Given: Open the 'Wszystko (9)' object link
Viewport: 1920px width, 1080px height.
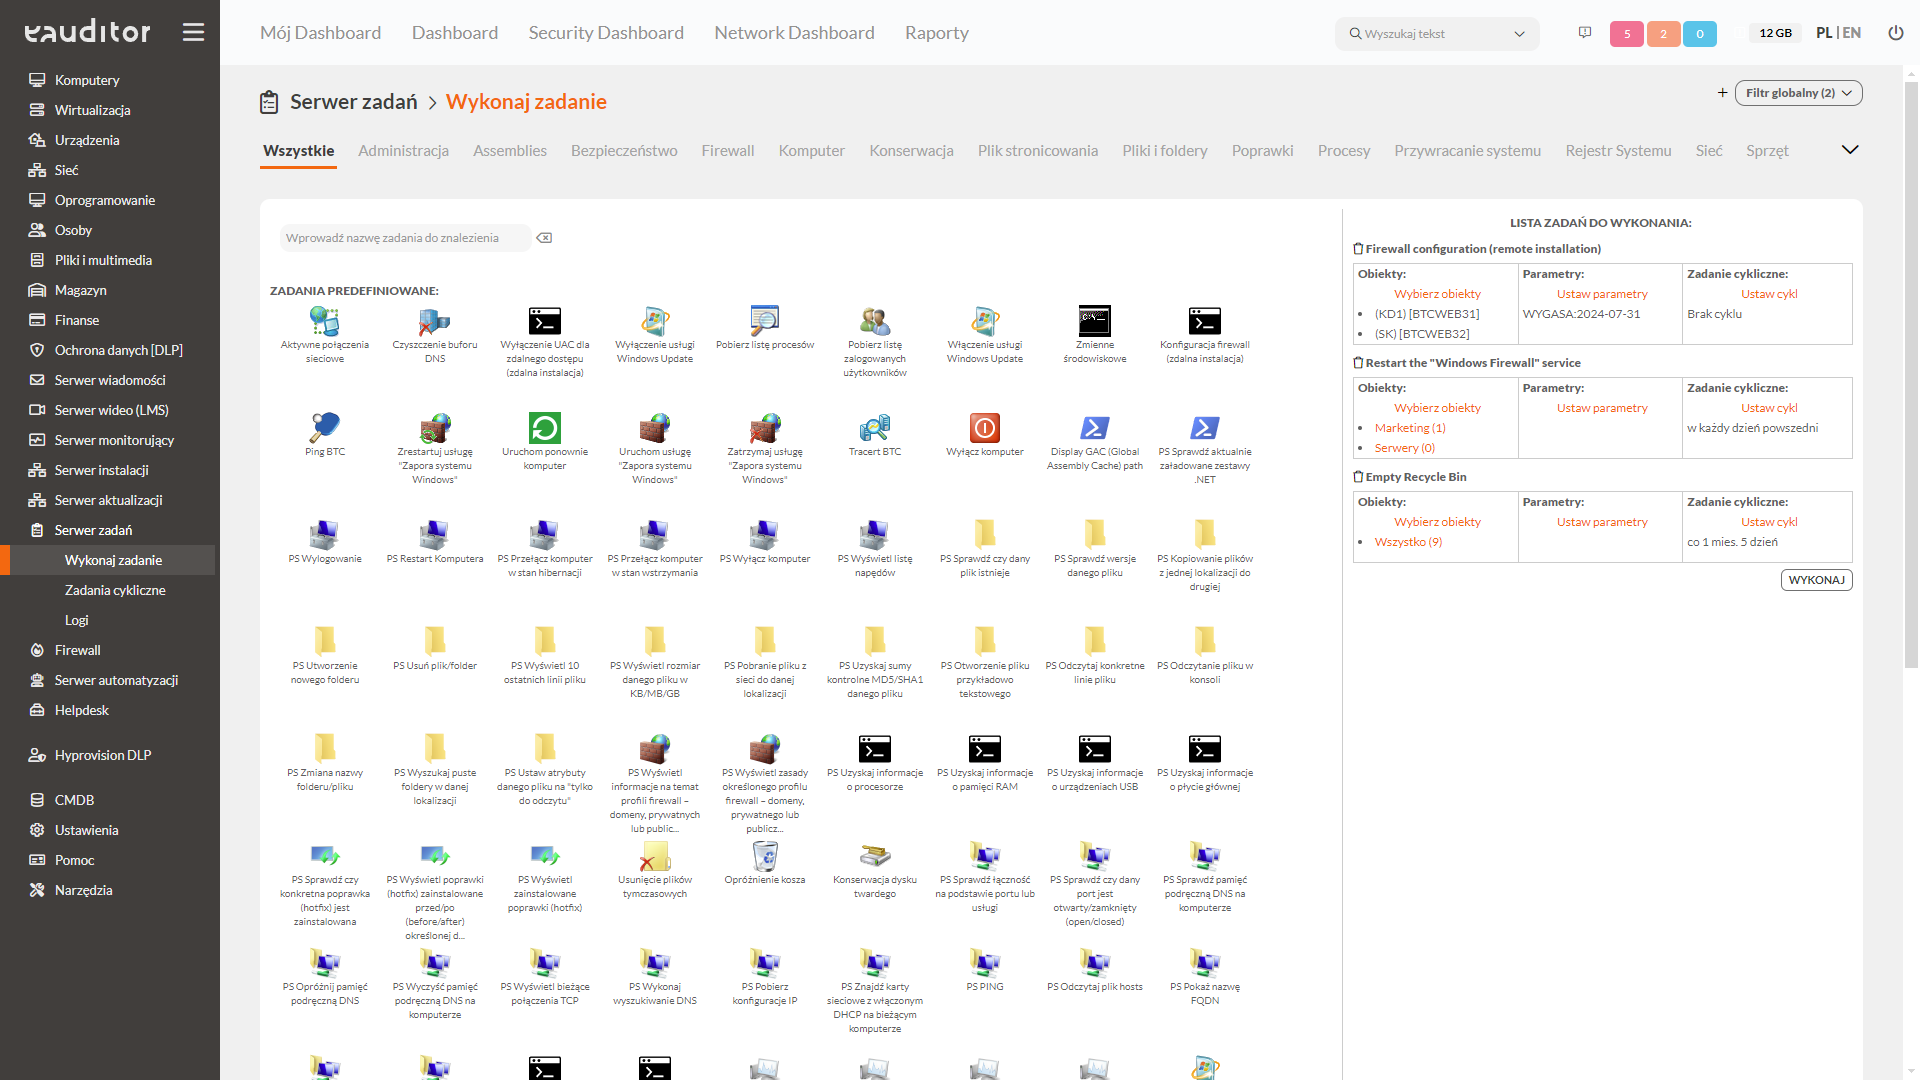Looking at the screenshot, I should pos(1408,542).
